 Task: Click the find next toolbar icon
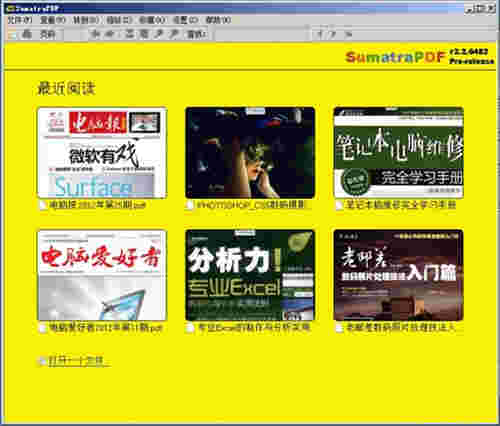tap(333, 34)
